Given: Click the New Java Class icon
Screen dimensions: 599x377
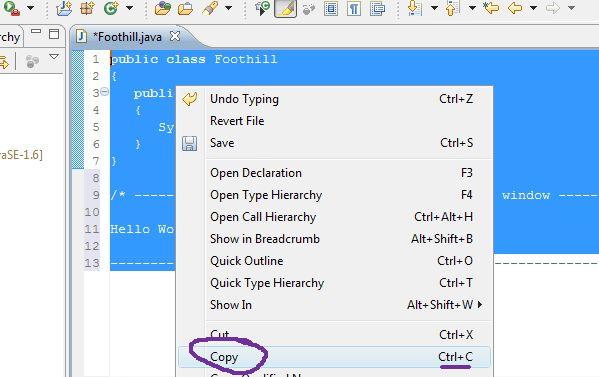Looking at the screenshot, I should click(111, 8).
